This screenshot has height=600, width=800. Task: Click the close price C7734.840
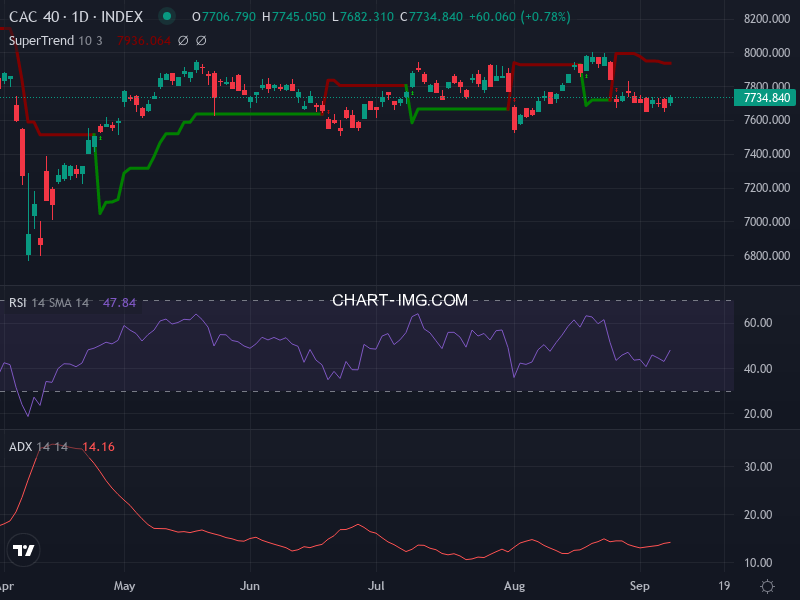pyautogui.click(x=431, y=17)
